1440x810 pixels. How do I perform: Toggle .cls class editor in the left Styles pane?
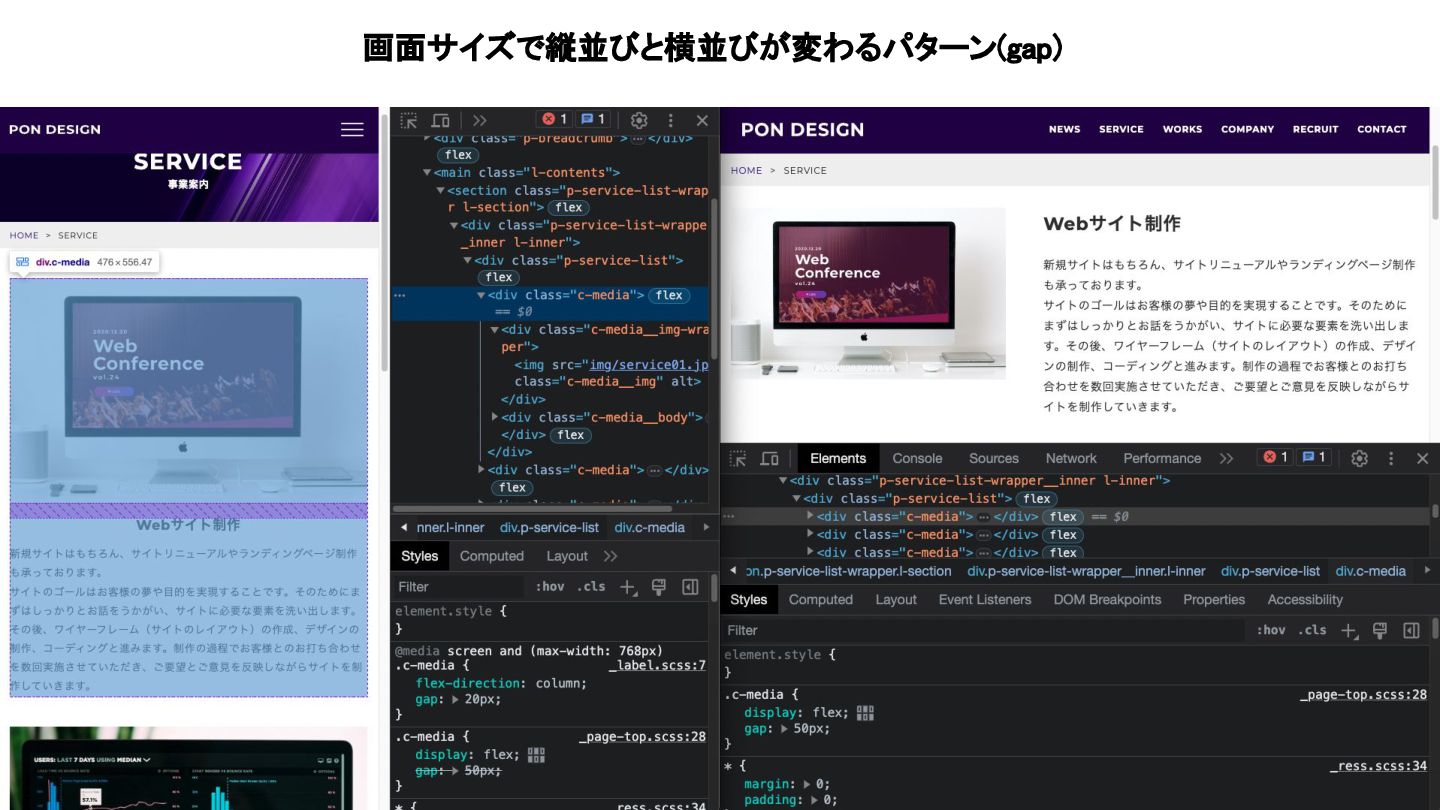pyautogui.click(x=591, y=587)
